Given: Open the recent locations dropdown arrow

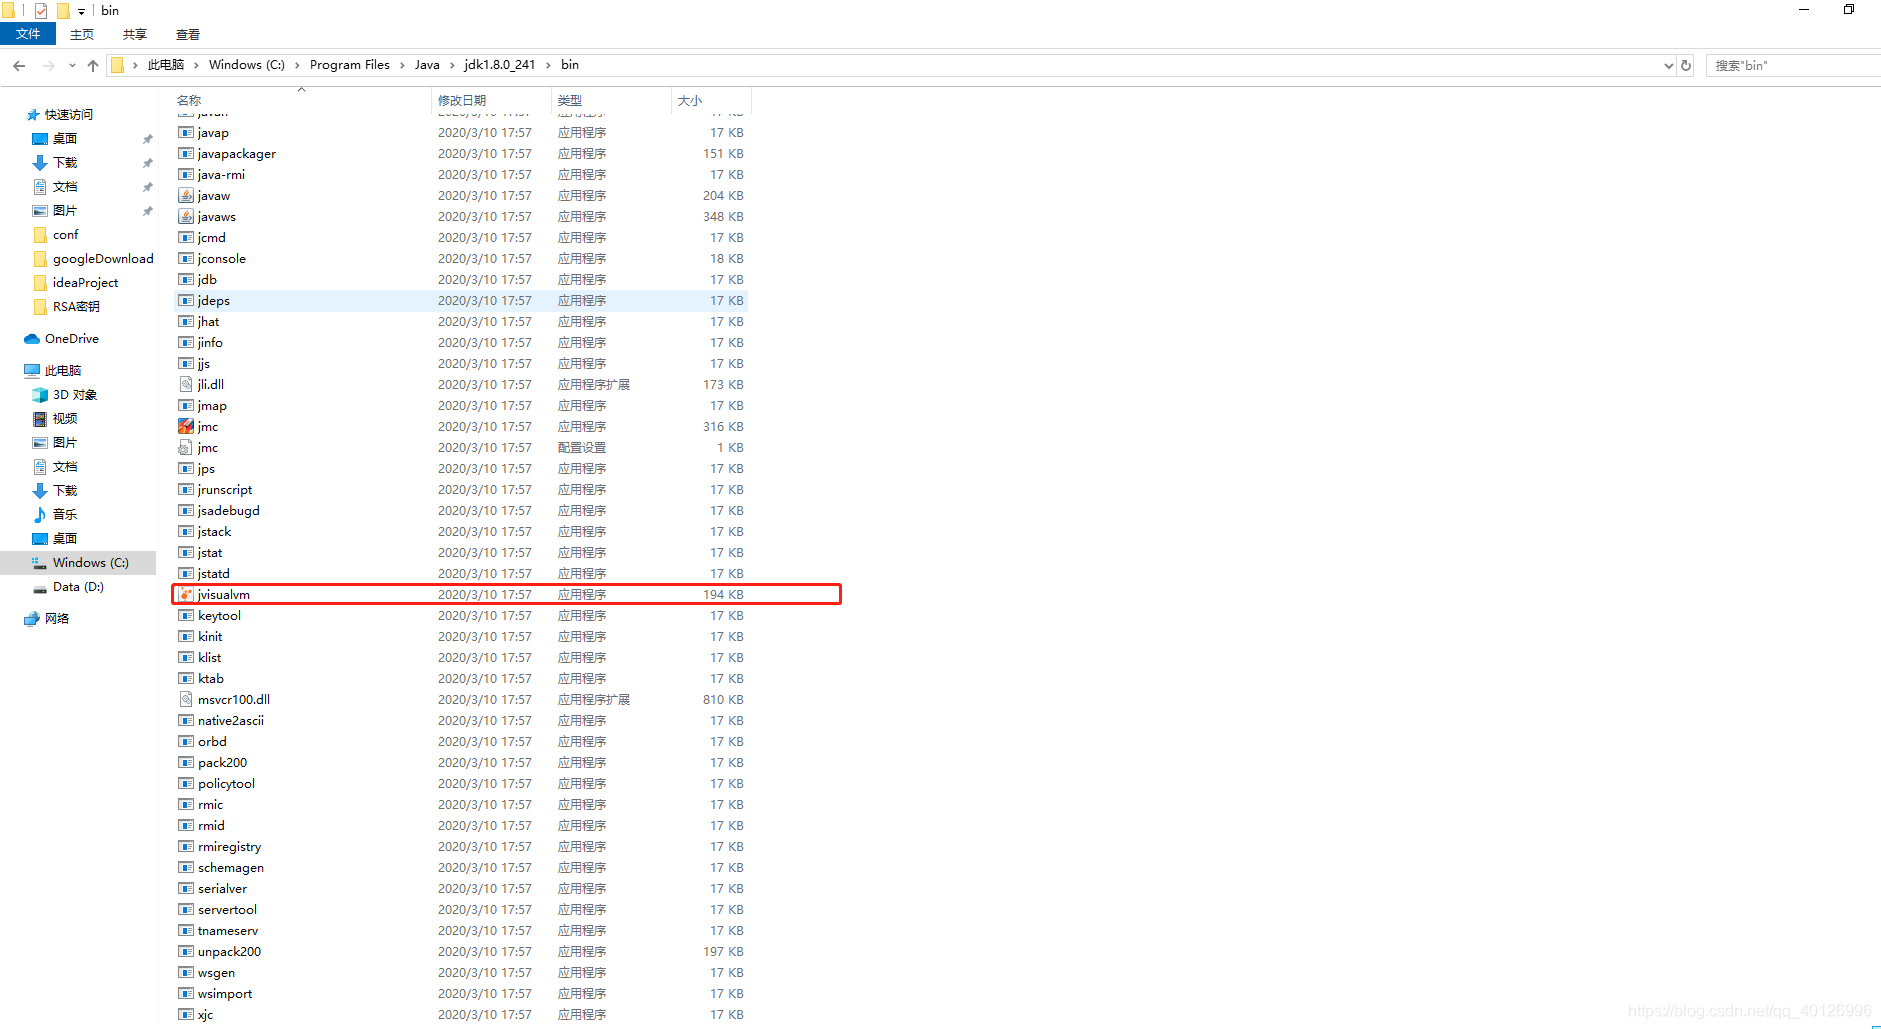Looking at the screenshot, I should point(72,65).
